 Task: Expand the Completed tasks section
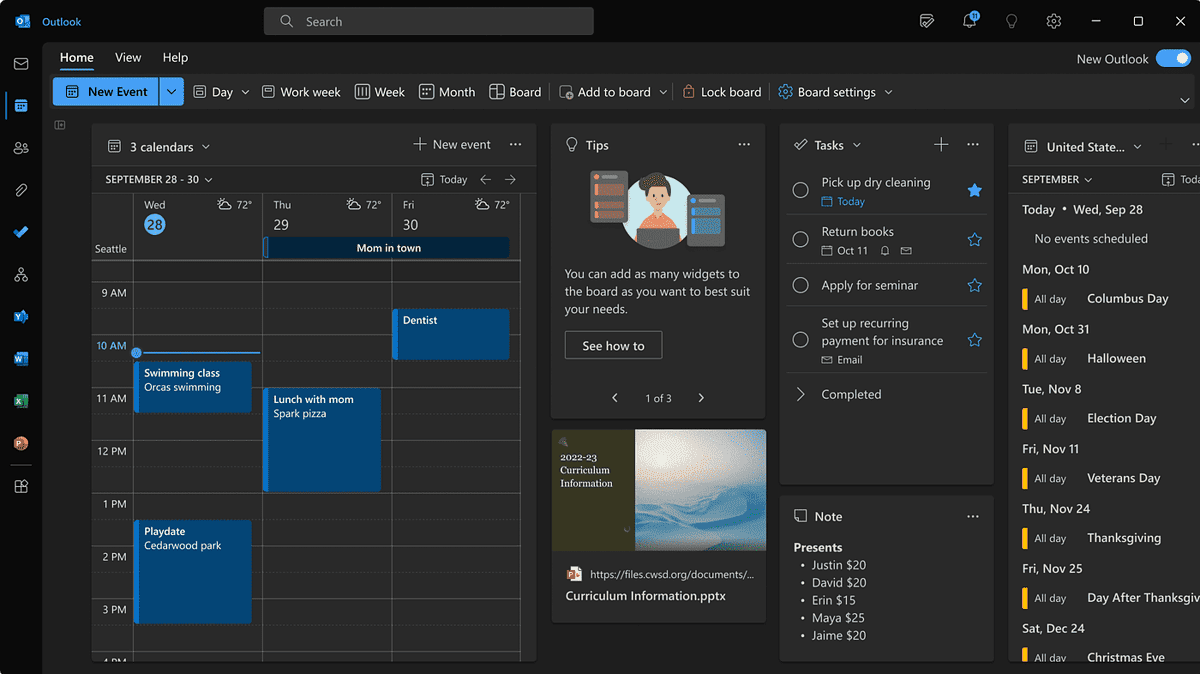point(800,394)
